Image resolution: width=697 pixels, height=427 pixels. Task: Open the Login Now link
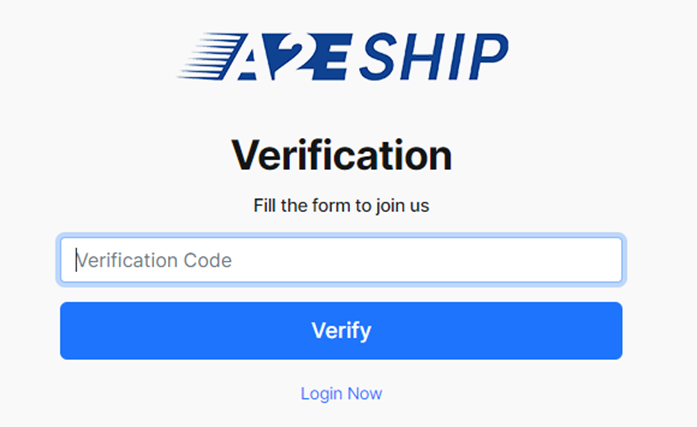pos(341,393)
